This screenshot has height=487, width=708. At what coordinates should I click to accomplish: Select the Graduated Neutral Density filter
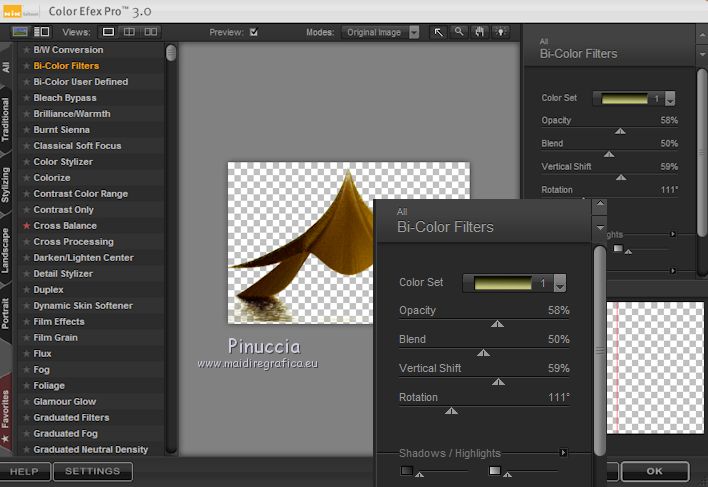[x=91, y=450]
